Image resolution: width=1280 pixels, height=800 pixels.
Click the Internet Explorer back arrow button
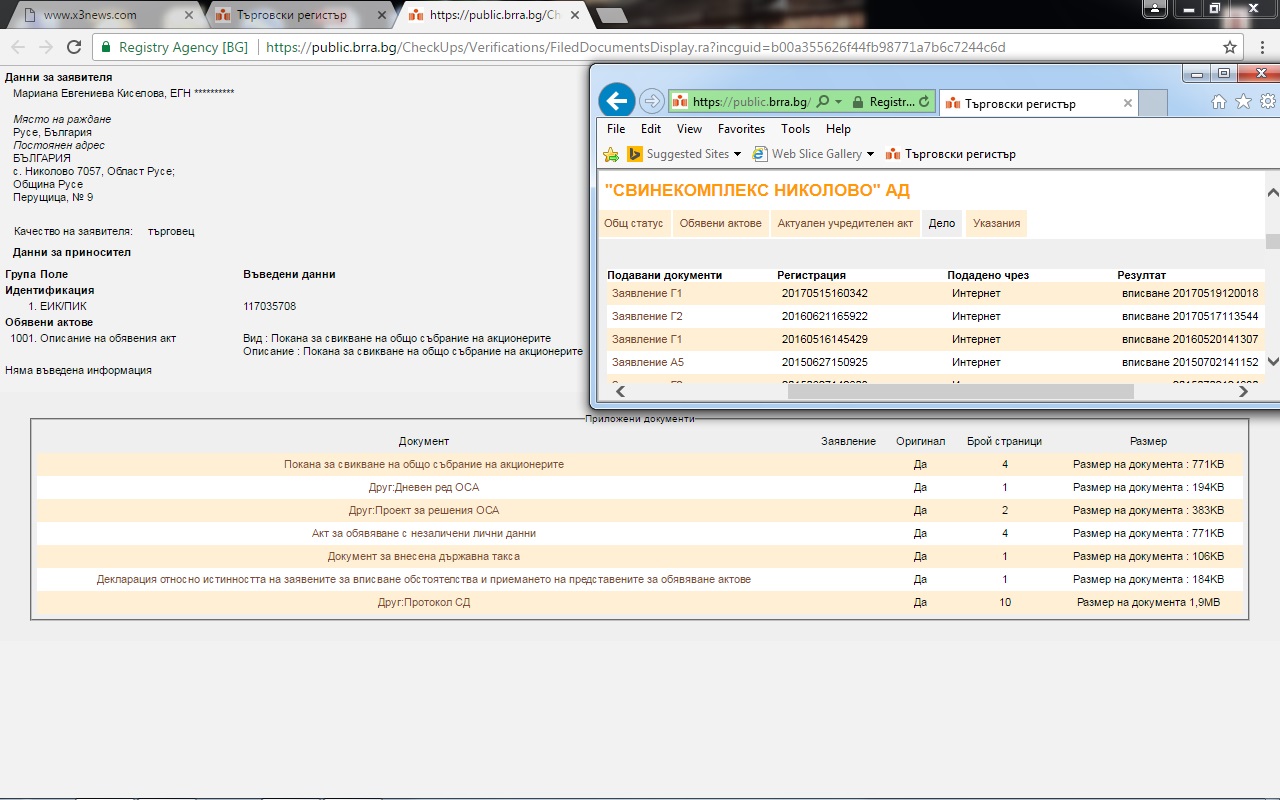pyautogui.click(x=617, y=101)
